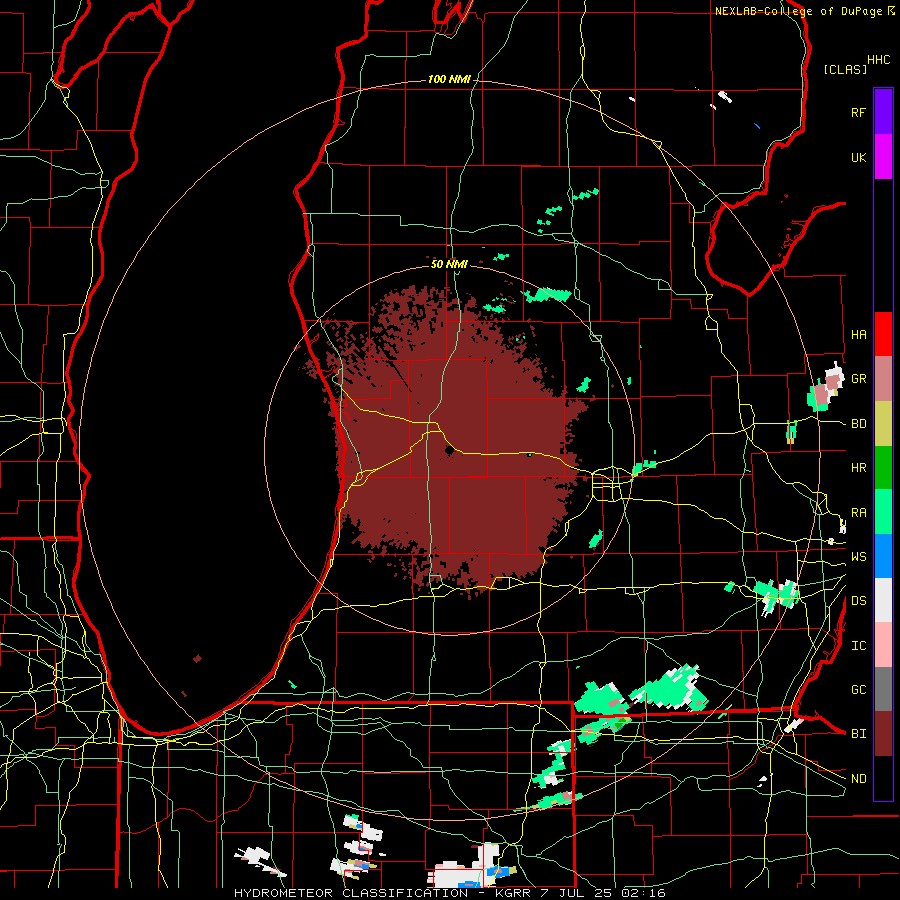Click the "[CLAS]" units label

coord(845,69)
